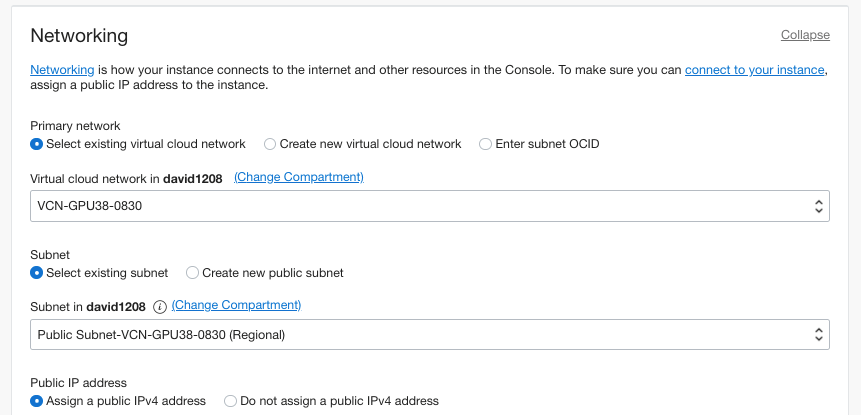Click the up-down arrows on the VCN-GPU38-0830 field
This screenshot has width=861, height=415.
tap(819, 207)
